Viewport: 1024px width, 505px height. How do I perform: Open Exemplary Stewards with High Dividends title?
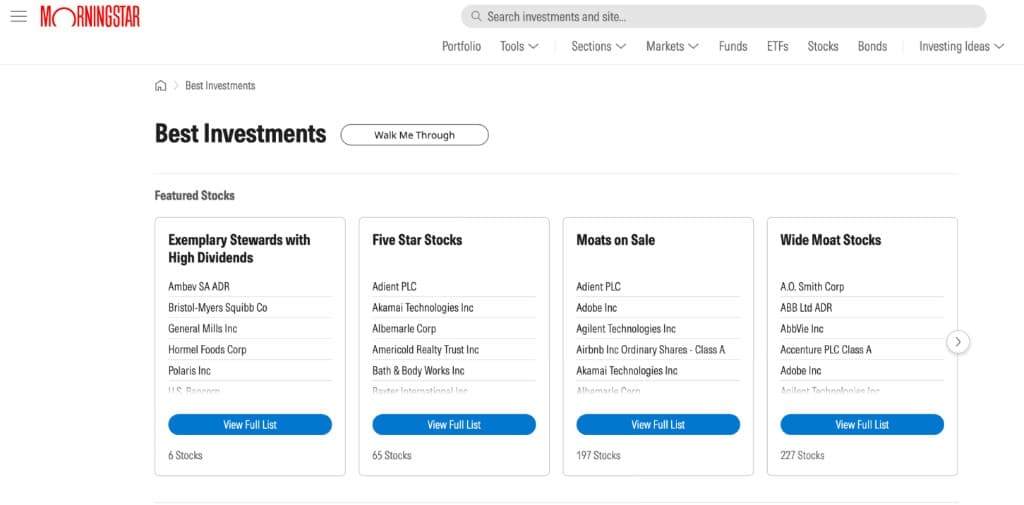(239, 249)
